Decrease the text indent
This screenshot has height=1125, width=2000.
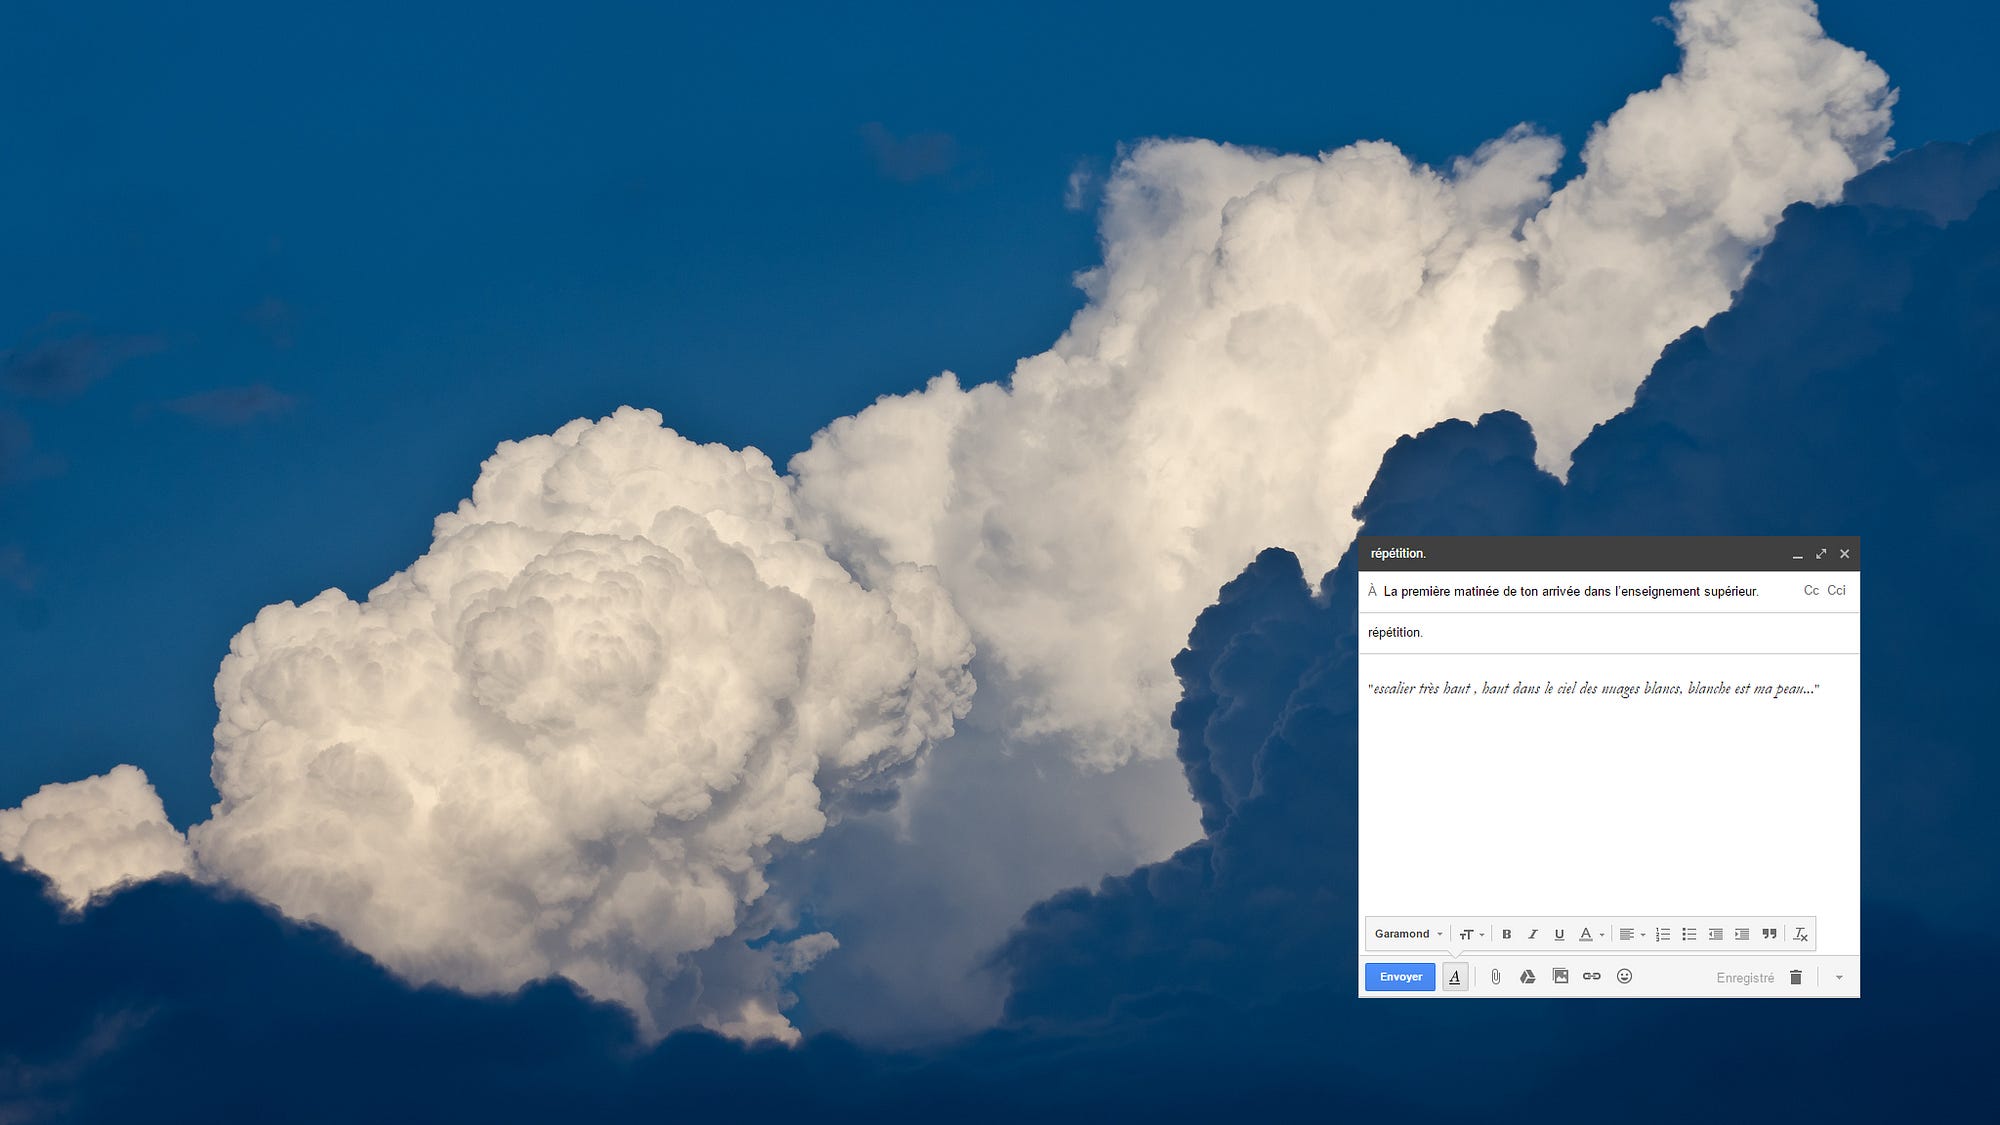click(x=1715, y=934)
